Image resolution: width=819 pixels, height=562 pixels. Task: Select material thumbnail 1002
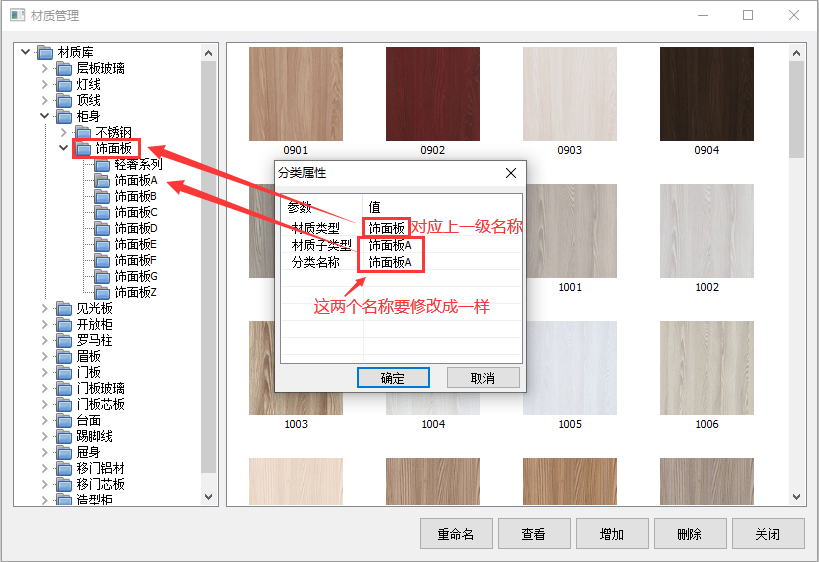707,231
